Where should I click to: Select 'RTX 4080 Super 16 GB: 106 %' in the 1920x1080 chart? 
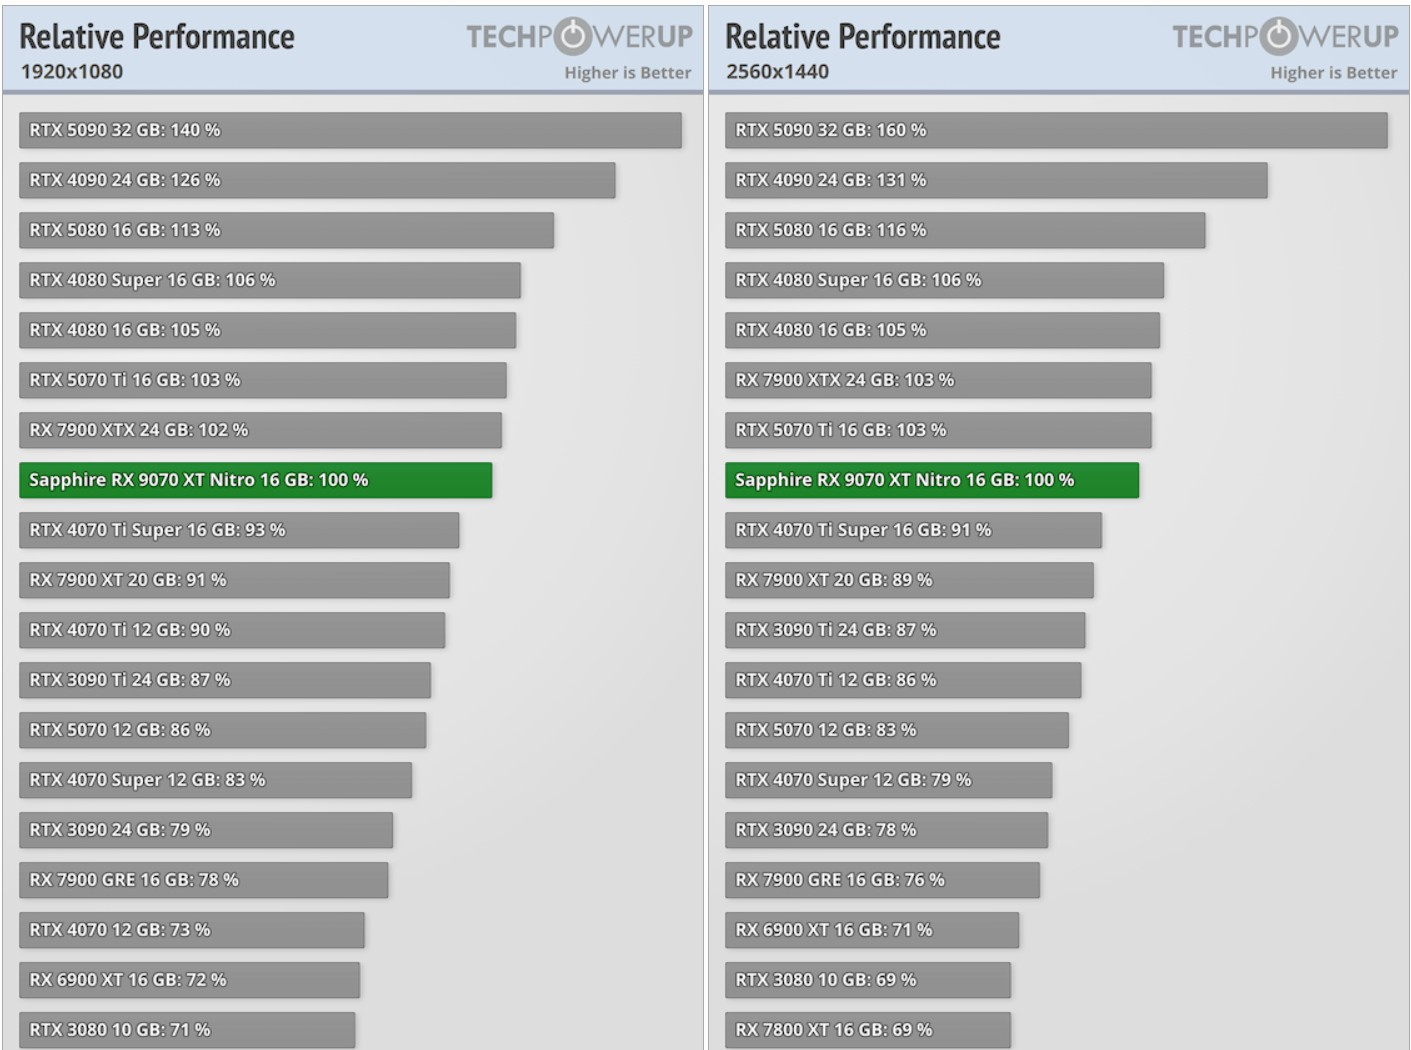click(x=270, y=280)
